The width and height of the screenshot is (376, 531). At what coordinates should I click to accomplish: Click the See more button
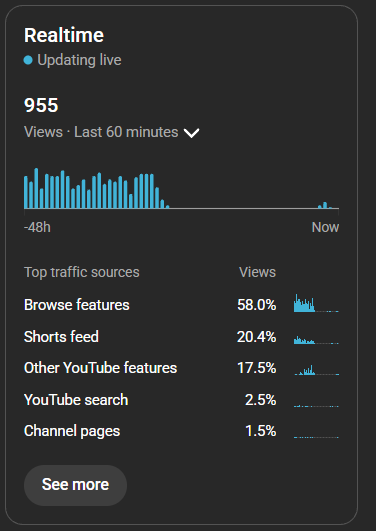tap(75, 485)
